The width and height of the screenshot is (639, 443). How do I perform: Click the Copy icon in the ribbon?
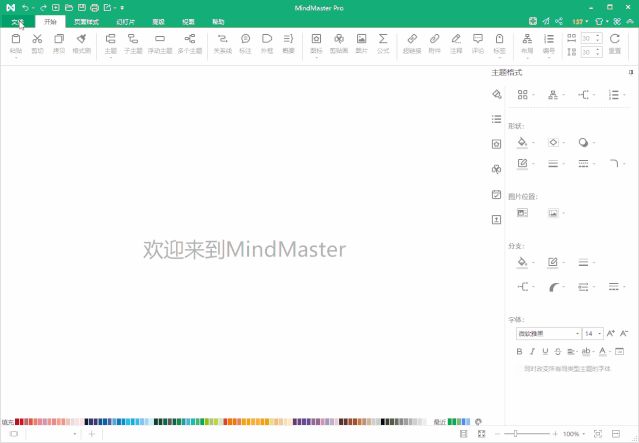tap(59, 44)
